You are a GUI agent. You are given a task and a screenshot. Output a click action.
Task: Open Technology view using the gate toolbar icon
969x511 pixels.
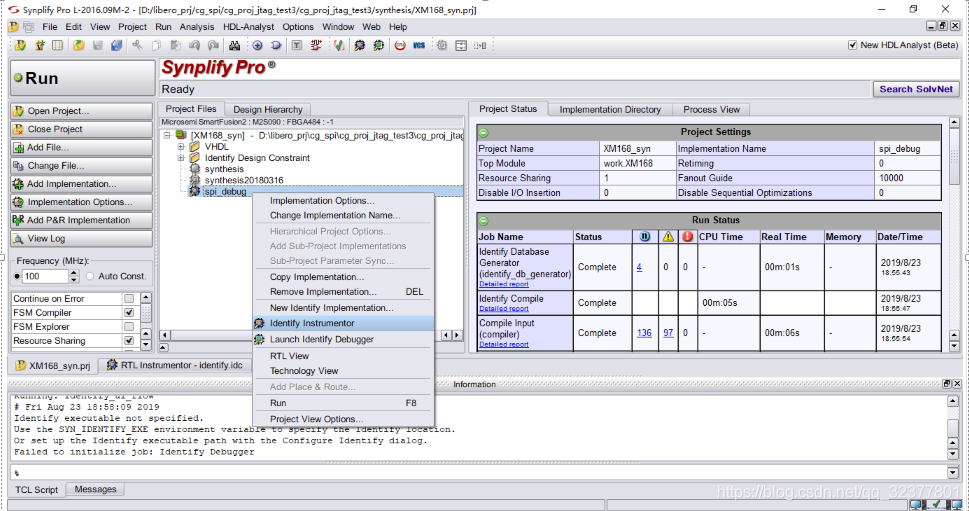tap(276, 45)
